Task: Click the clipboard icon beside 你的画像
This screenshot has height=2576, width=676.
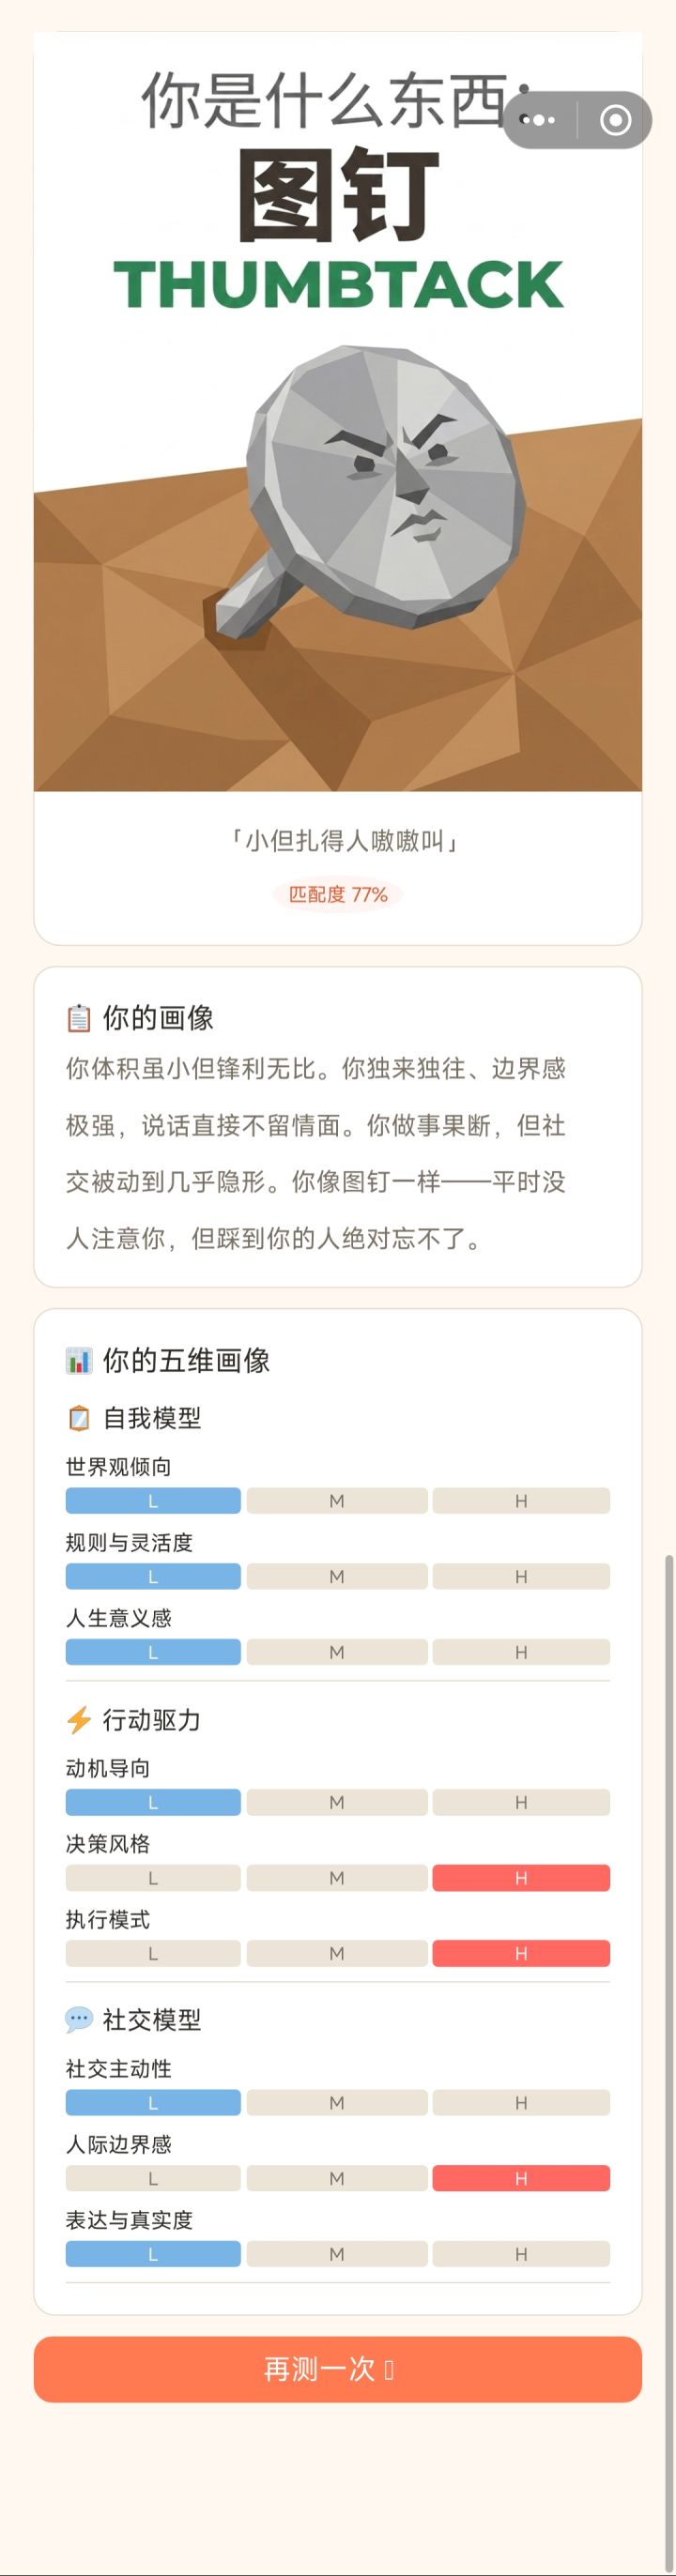Action: click(79, 1018)
